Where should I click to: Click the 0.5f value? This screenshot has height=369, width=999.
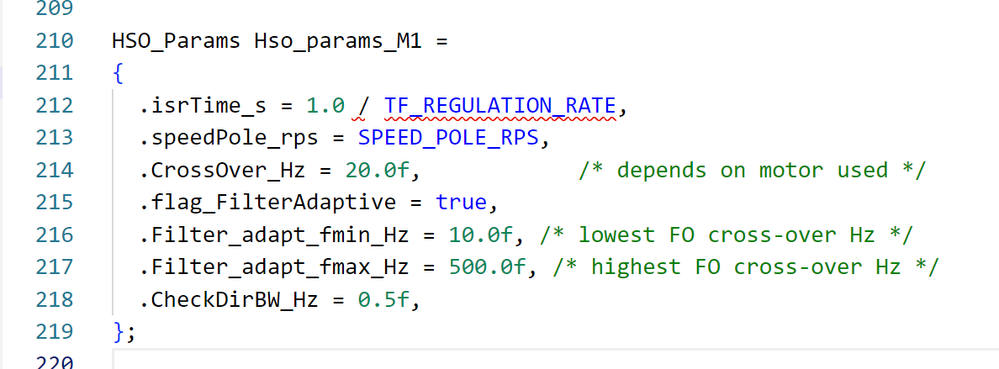(x=383, y=300)
